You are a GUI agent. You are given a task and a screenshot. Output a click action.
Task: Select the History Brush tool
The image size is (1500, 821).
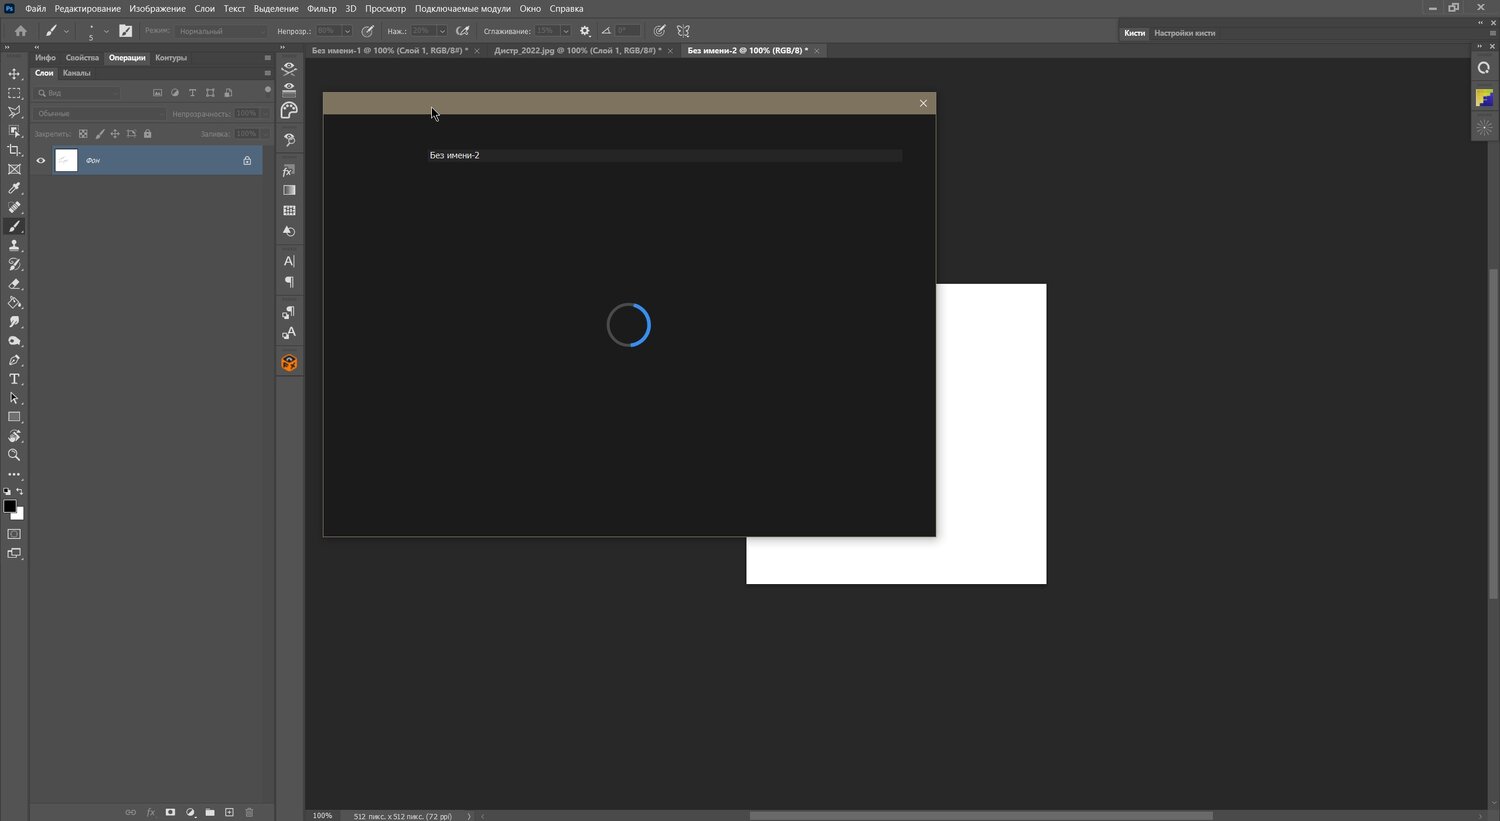(x=14, y=265)
